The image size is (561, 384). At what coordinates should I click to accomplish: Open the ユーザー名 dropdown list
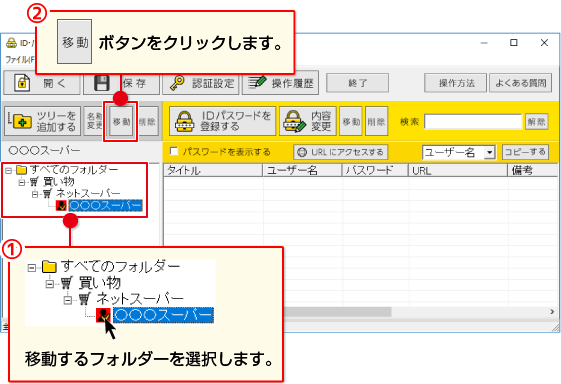[489, 152]
